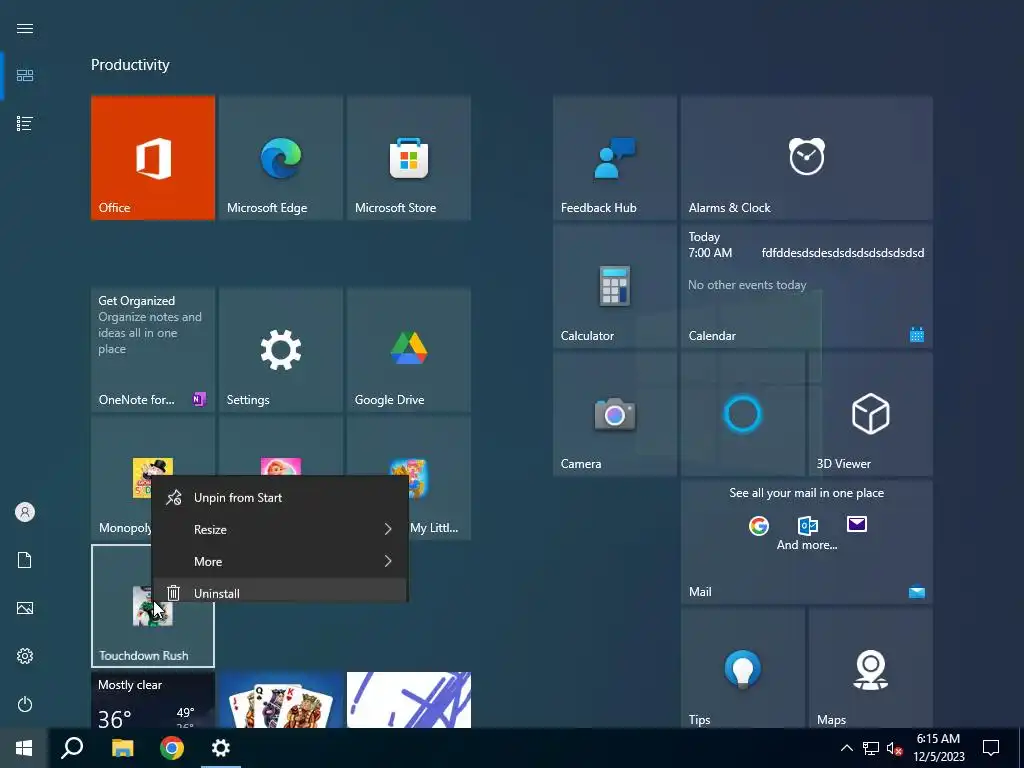
Task: Launch Google Chrome from taskbar
Action: 172,748
